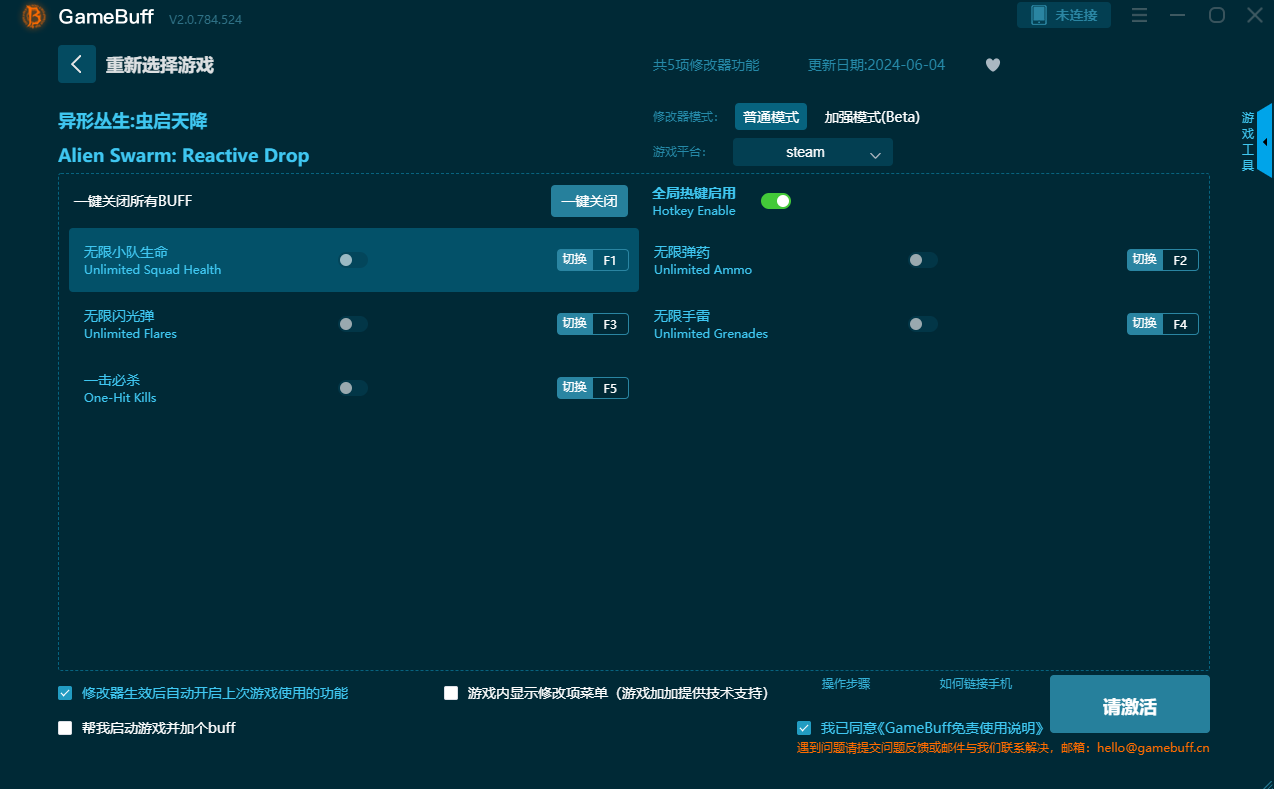
Task: Click the F4 hotkey field
Action: point(1180,324)
